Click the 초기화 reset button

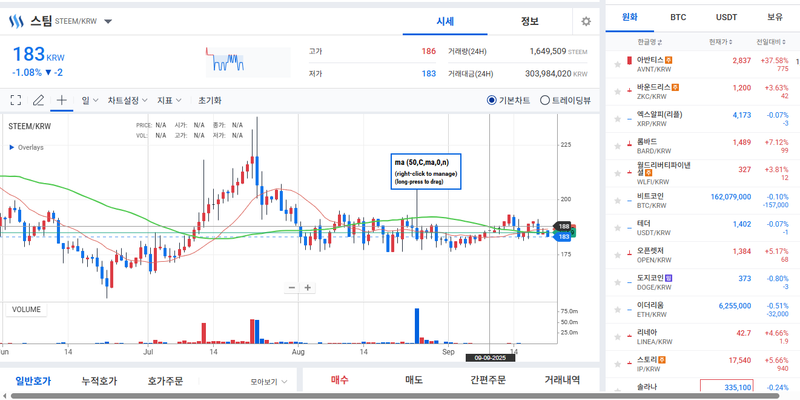tap(210, 100)
